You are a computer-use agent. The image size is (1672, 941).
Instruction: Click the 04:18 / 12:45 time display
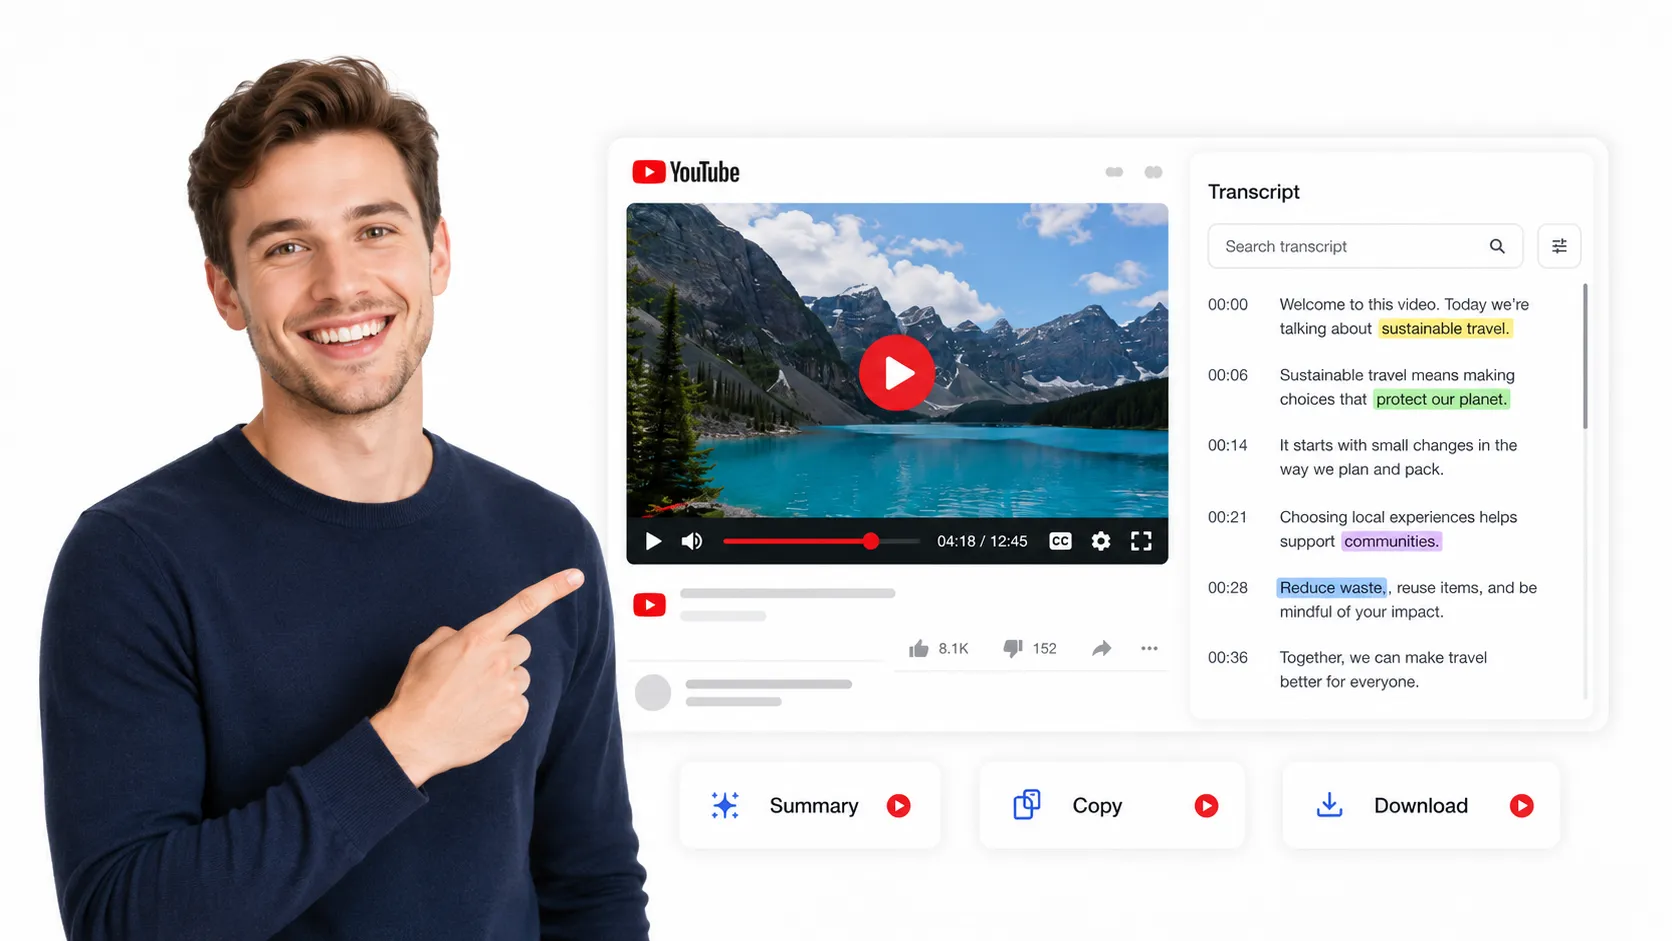tap(982, 541)
